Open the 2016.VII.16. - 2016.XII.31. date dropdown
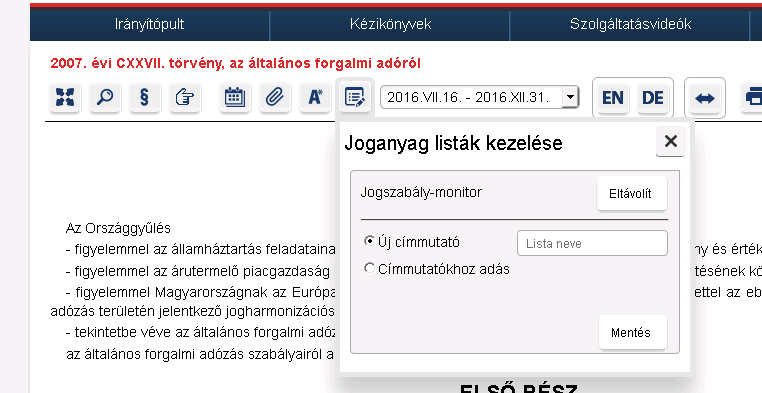762x393 pixels. 480,97
